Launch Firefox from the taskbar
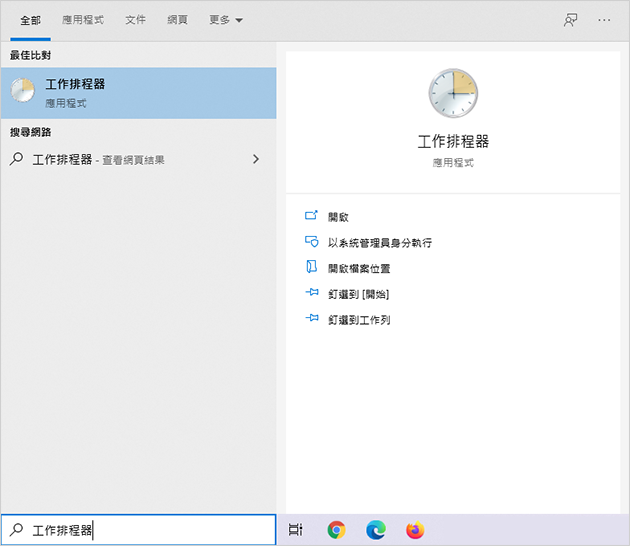 click(x=415, y=530)
